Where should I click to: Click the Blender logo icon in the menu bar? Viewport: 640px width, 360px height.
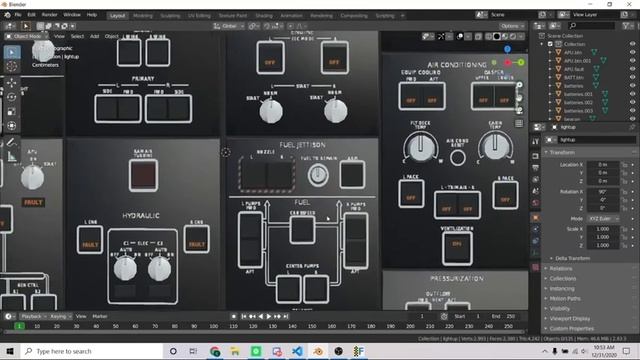tap(7, 15)
